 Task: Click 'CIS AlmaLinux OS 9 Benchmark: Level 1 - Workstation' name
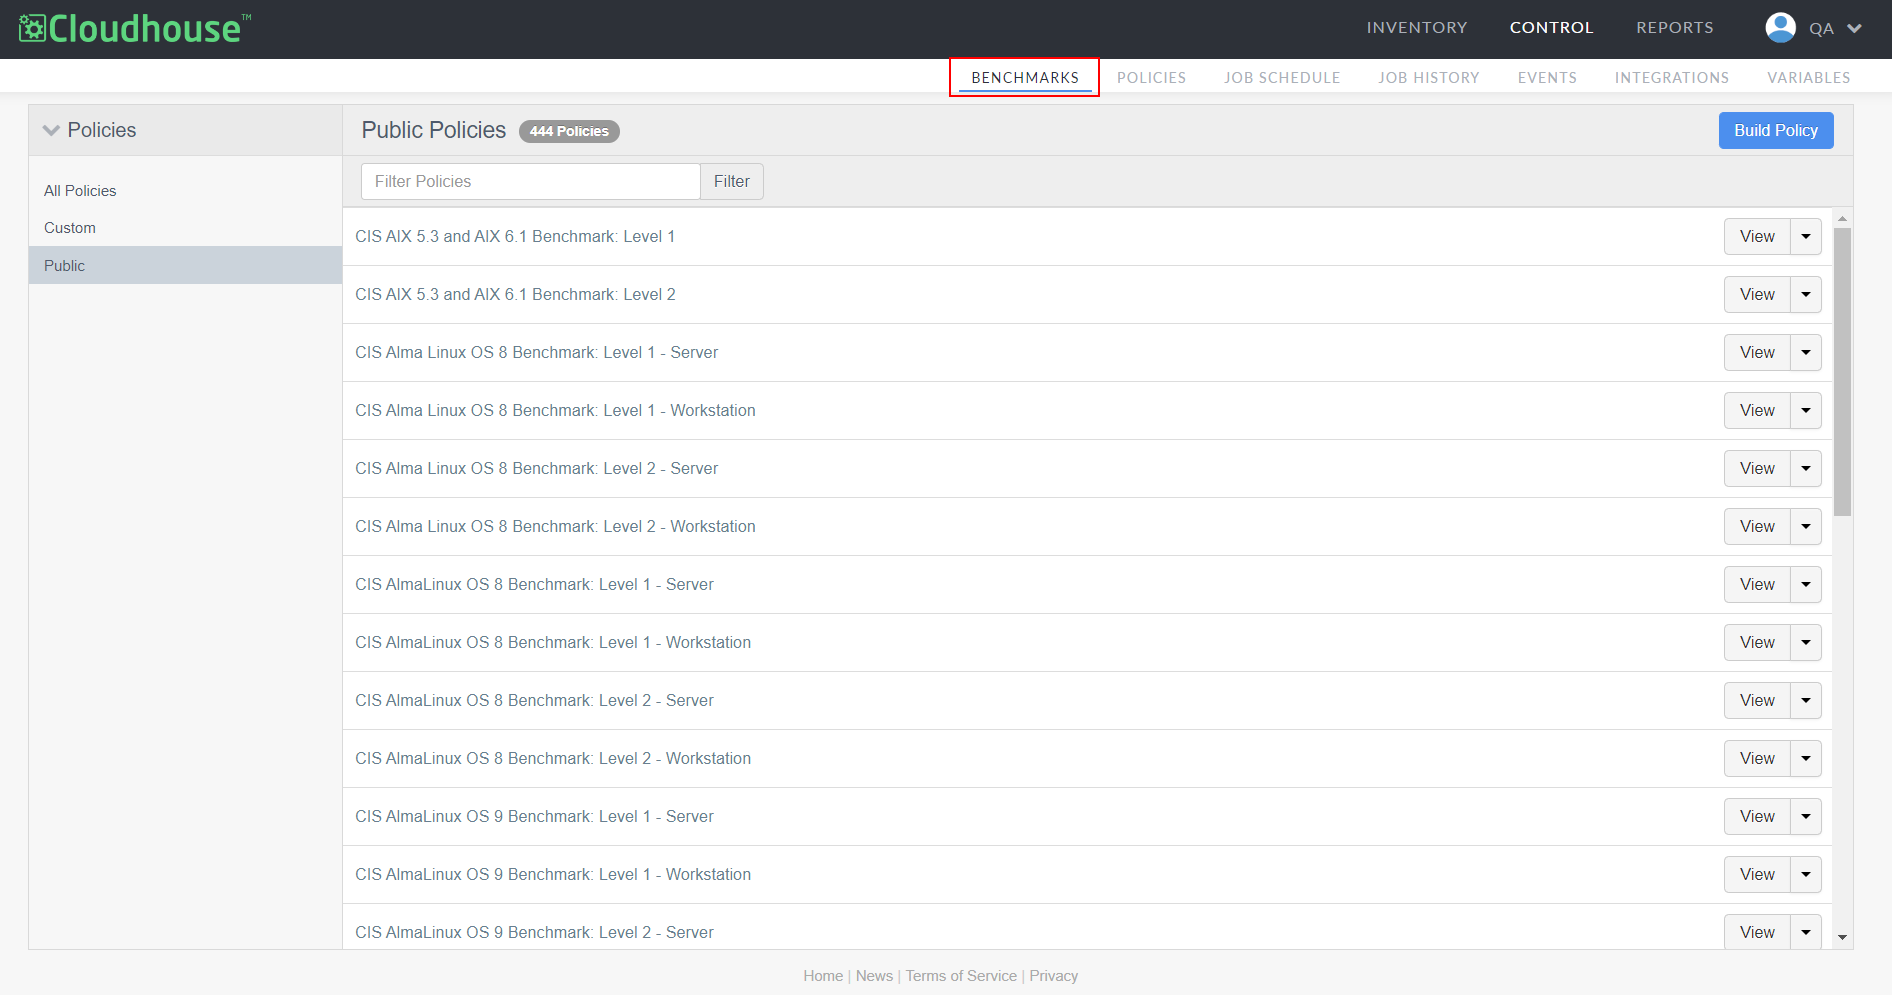point(553,875)
